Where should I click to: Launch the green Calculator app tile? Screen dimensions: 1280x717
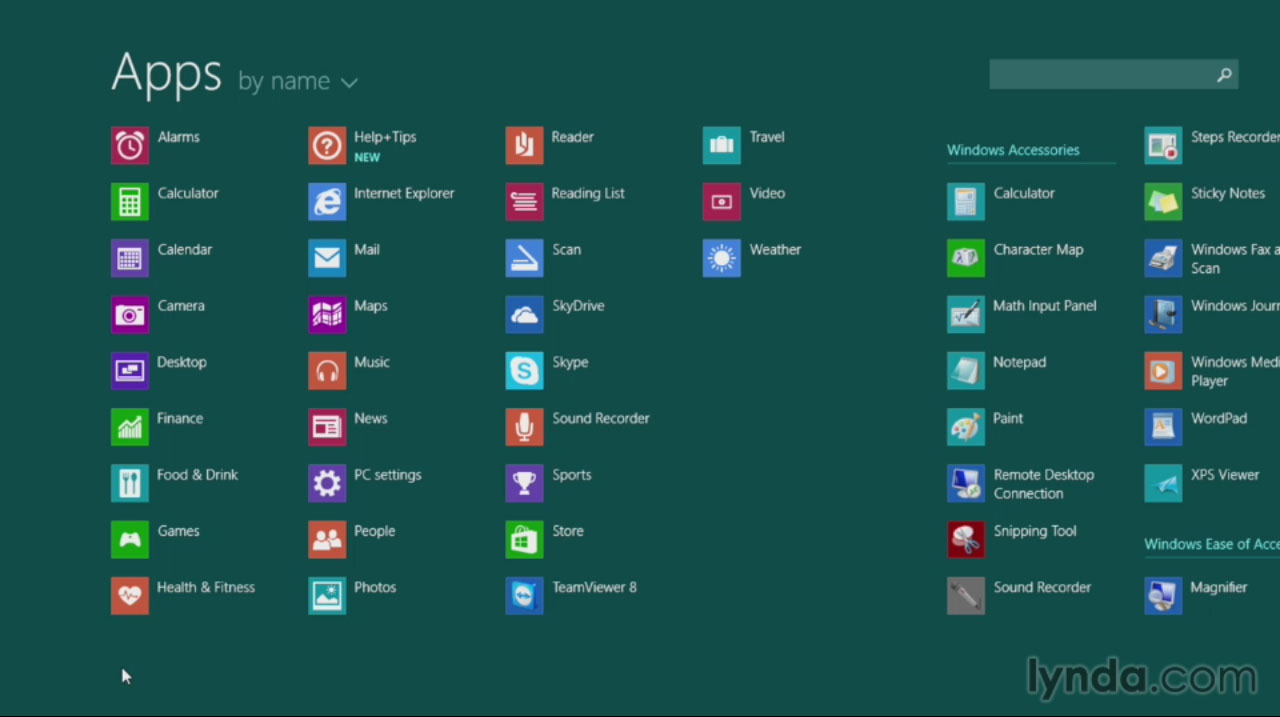tap(130, 202)
